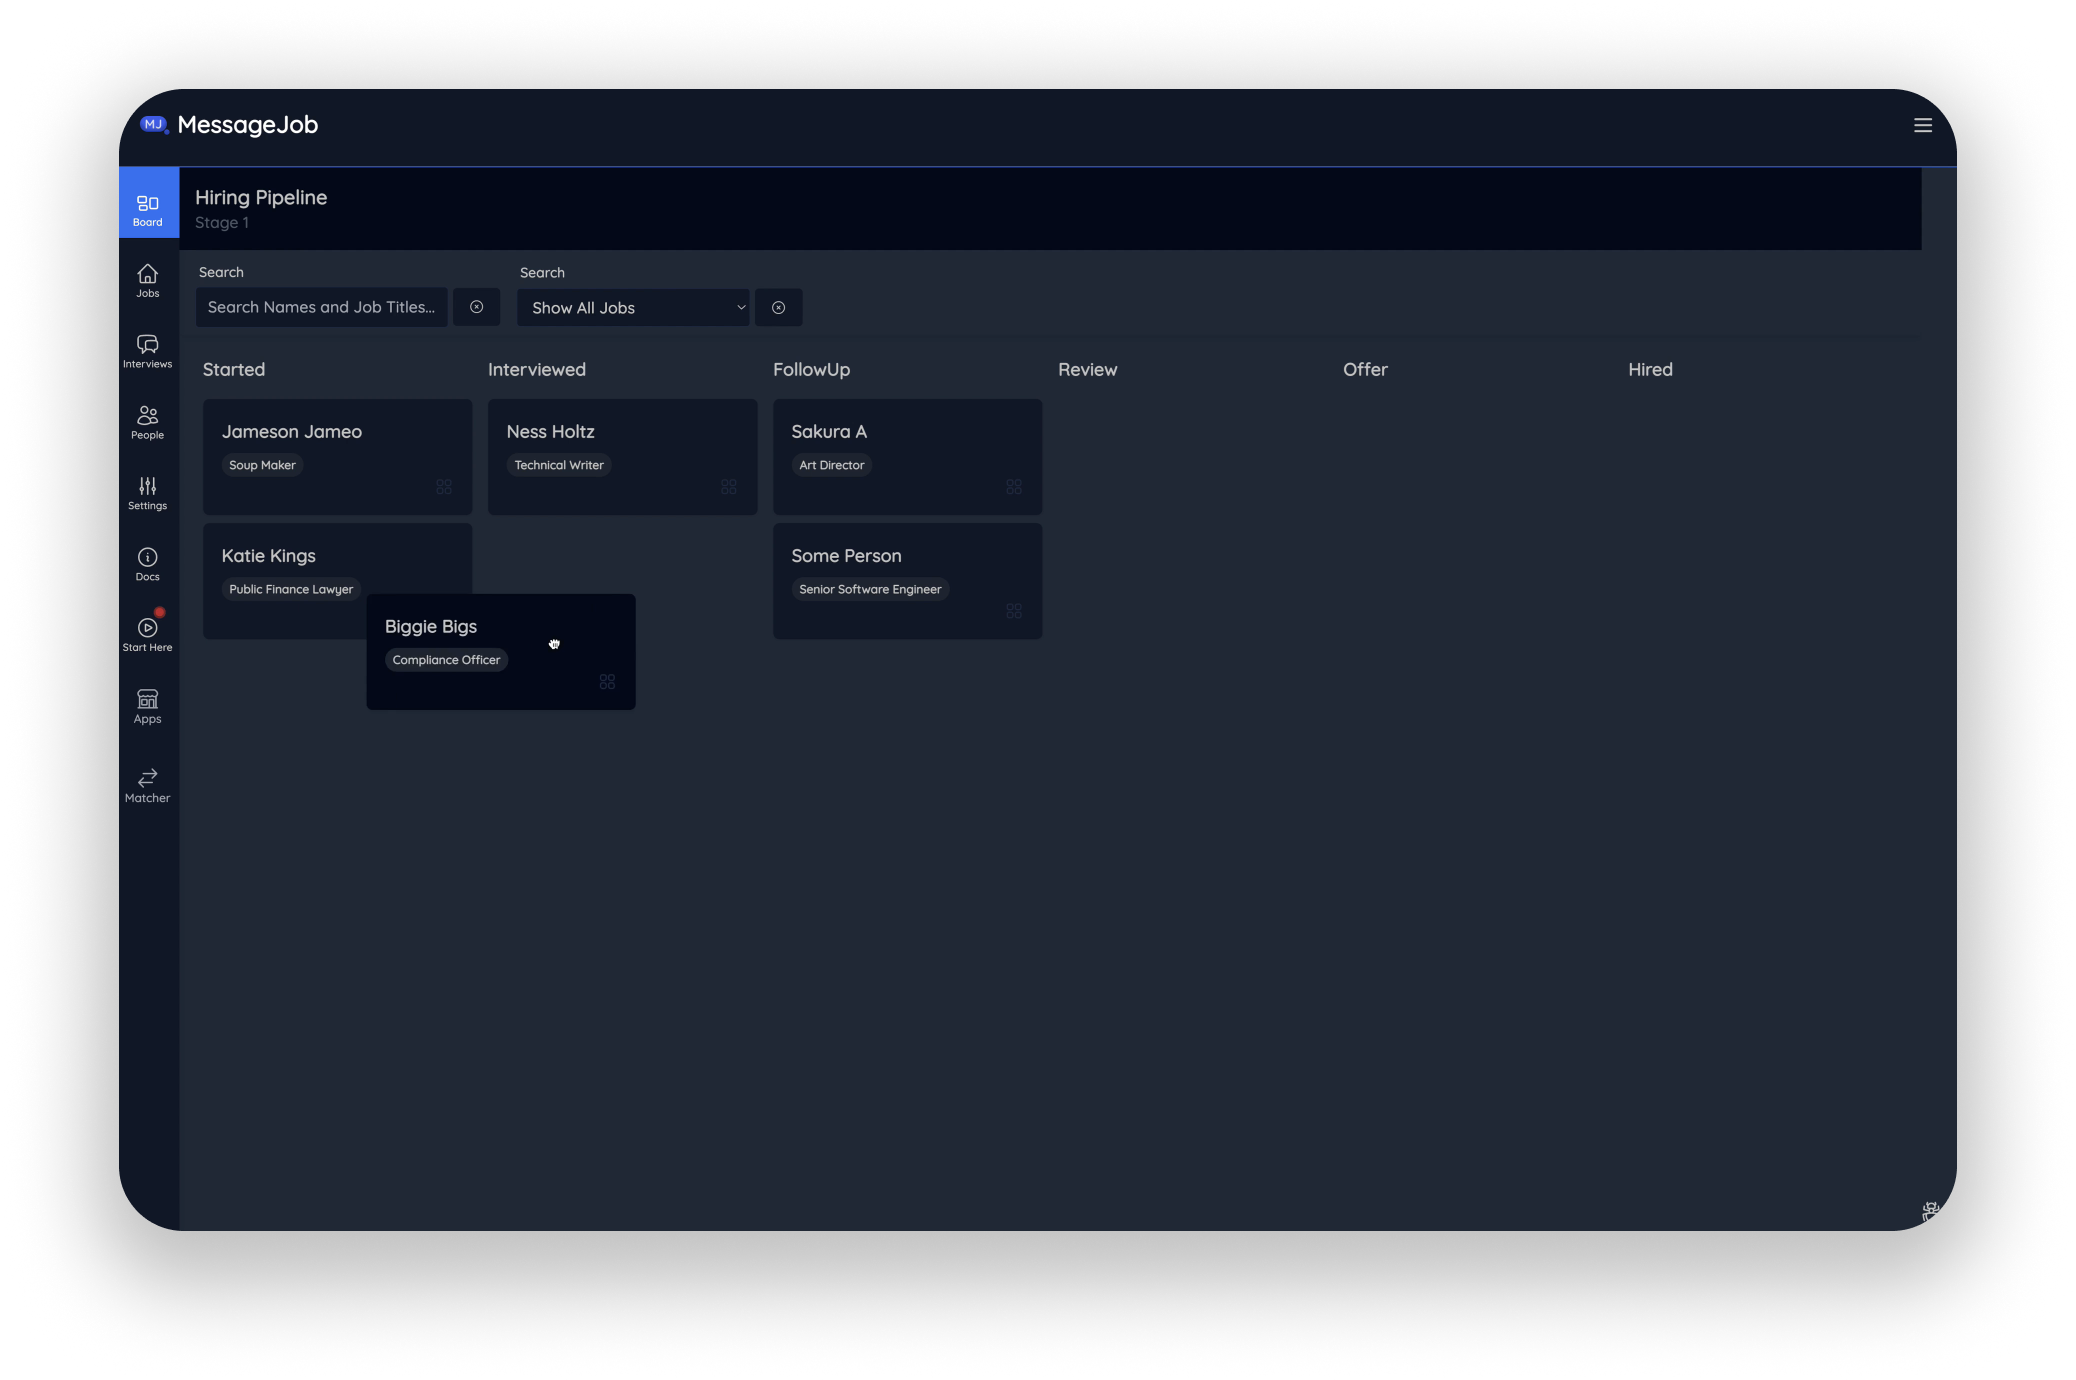Click the Public Finance Lawyer tag
2076x1380 pixels.
(291, 589)
